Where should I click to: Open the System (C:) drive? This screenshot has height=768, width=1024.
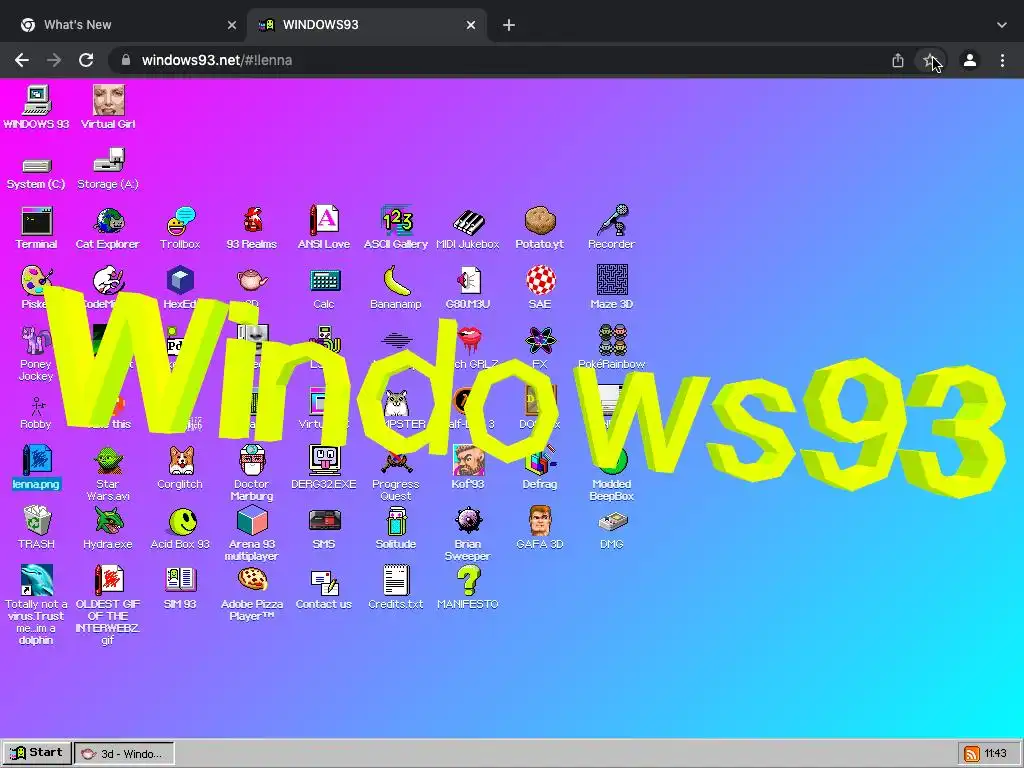tap(37, 173)
